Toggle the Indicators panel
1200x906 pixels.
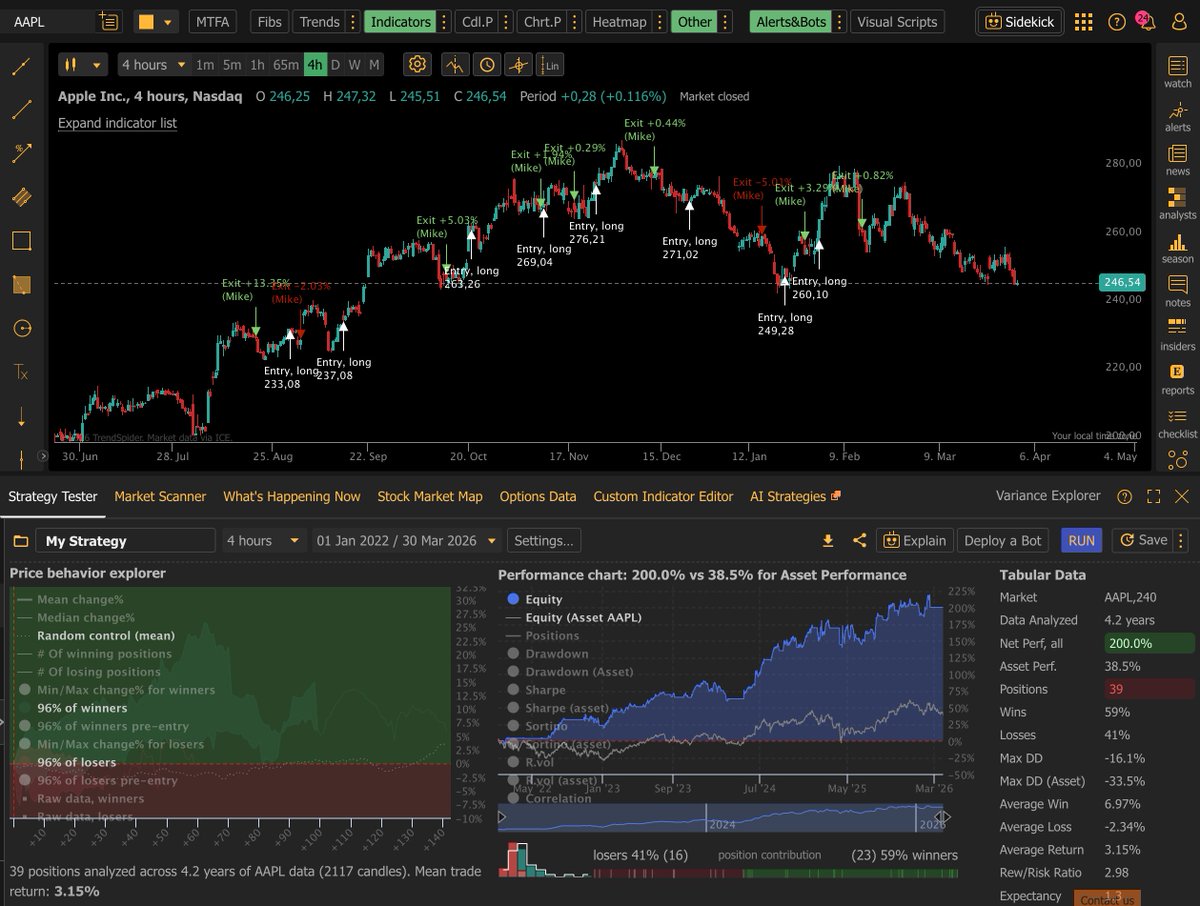pos(399,21)
